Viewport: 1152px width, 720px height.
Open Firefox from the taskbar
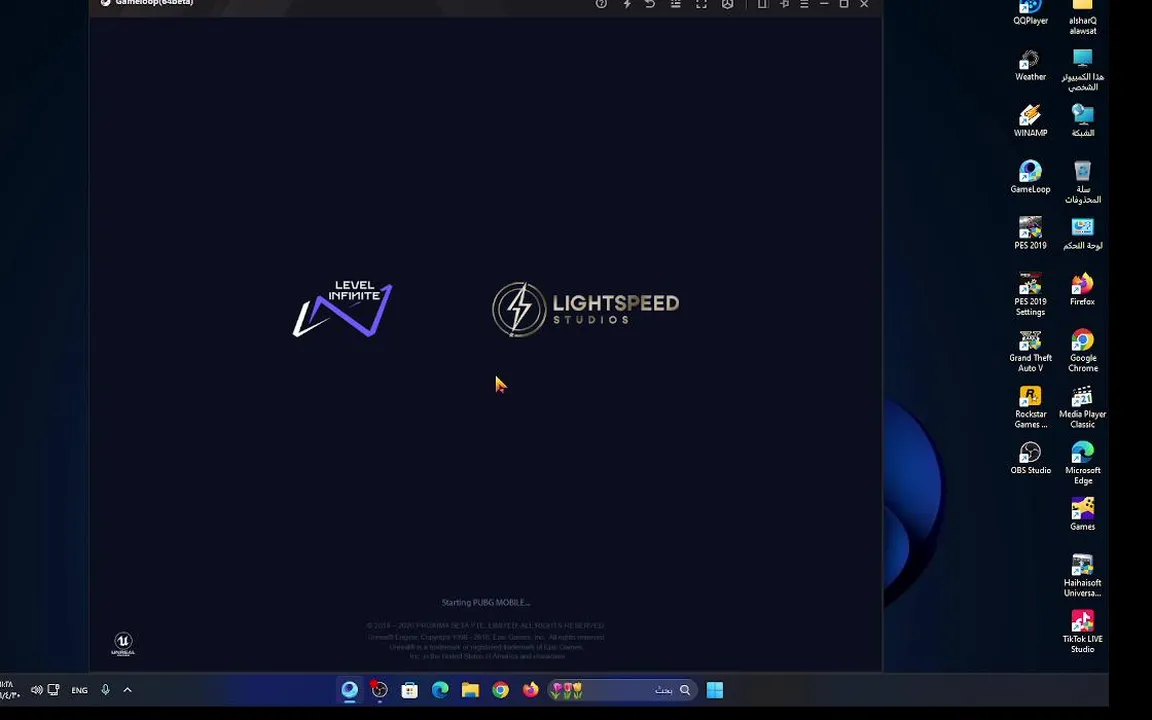point(530,690)
